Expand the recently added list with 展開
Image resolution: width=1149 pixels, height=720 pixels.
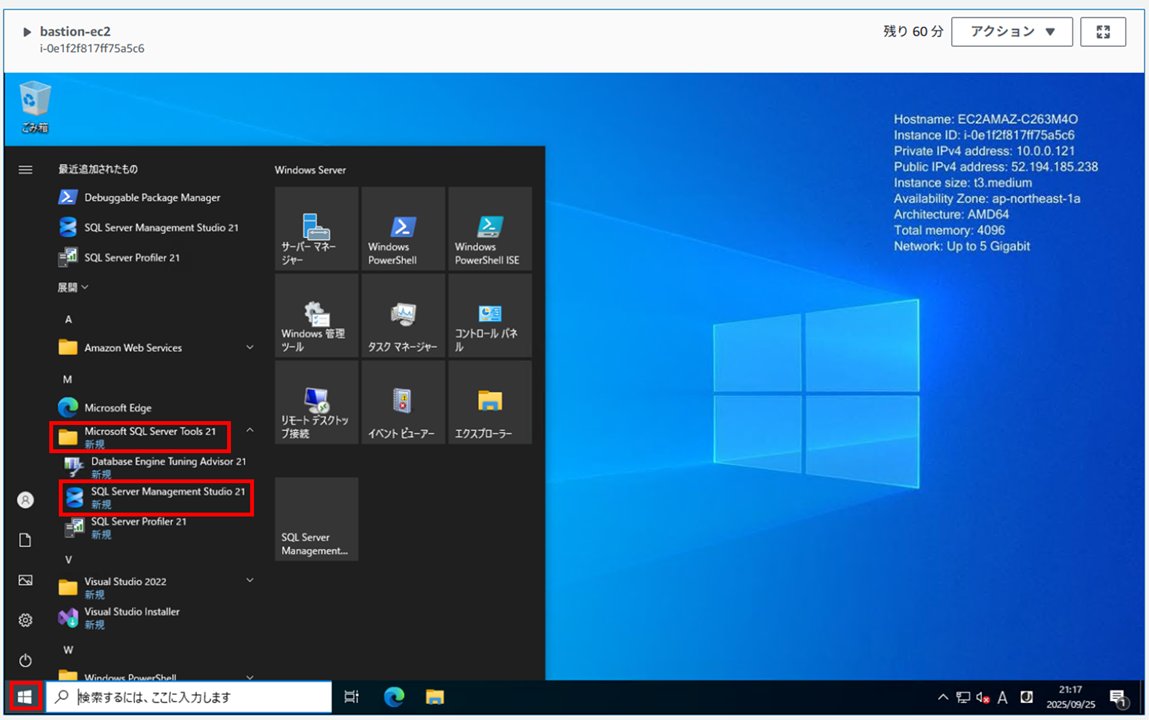pyautogui.click(x=73, y=288)
